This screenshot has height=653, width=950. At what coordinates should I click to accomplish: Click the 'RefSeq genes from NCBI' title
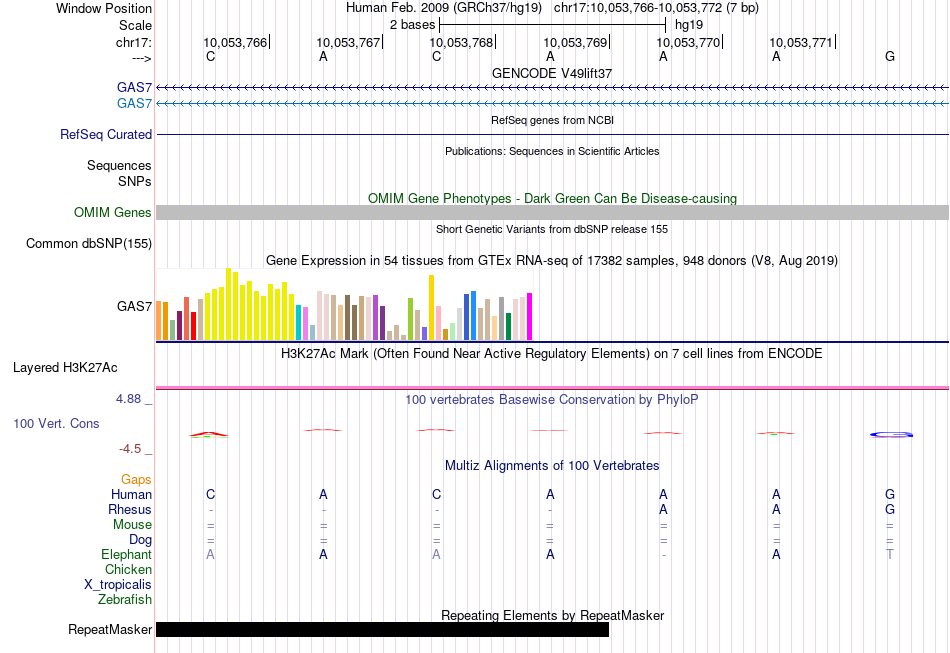point(552,120)
